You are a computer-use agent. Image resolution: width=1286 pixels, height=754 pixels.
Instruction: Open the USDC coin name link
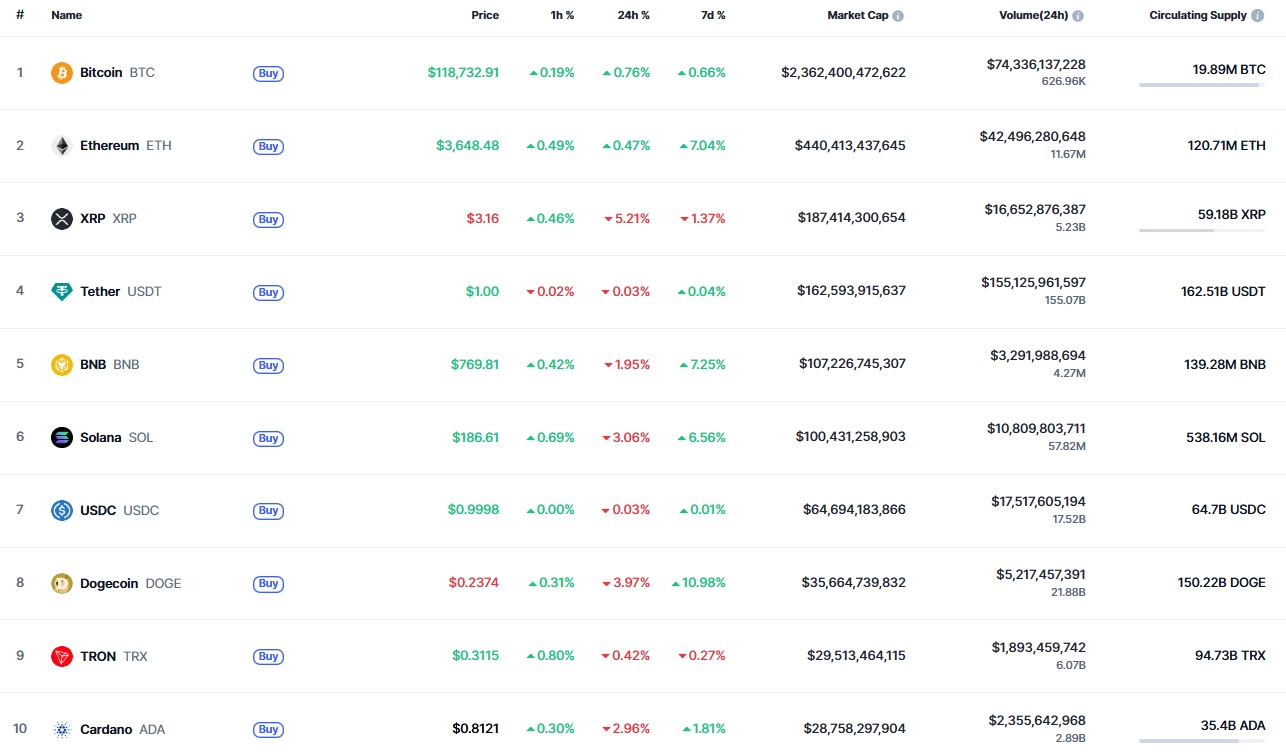coord(99,511)
